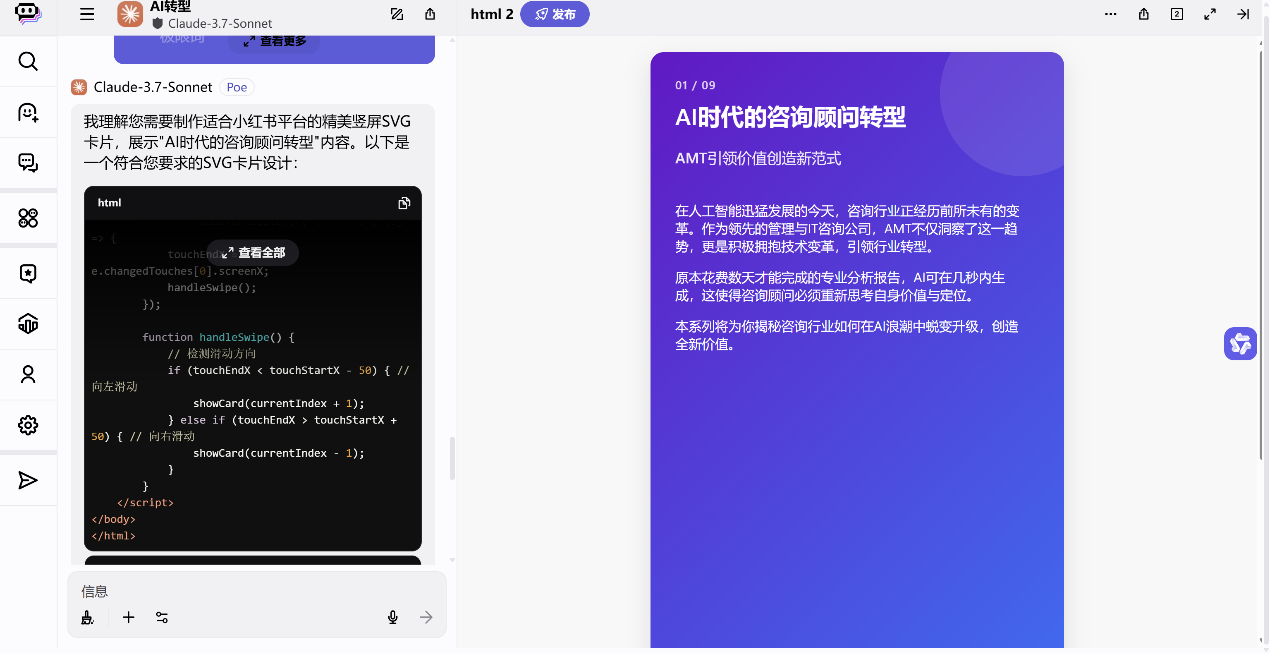
Task: Open the version number 2 icon
Action: (x=1177, y=14)
